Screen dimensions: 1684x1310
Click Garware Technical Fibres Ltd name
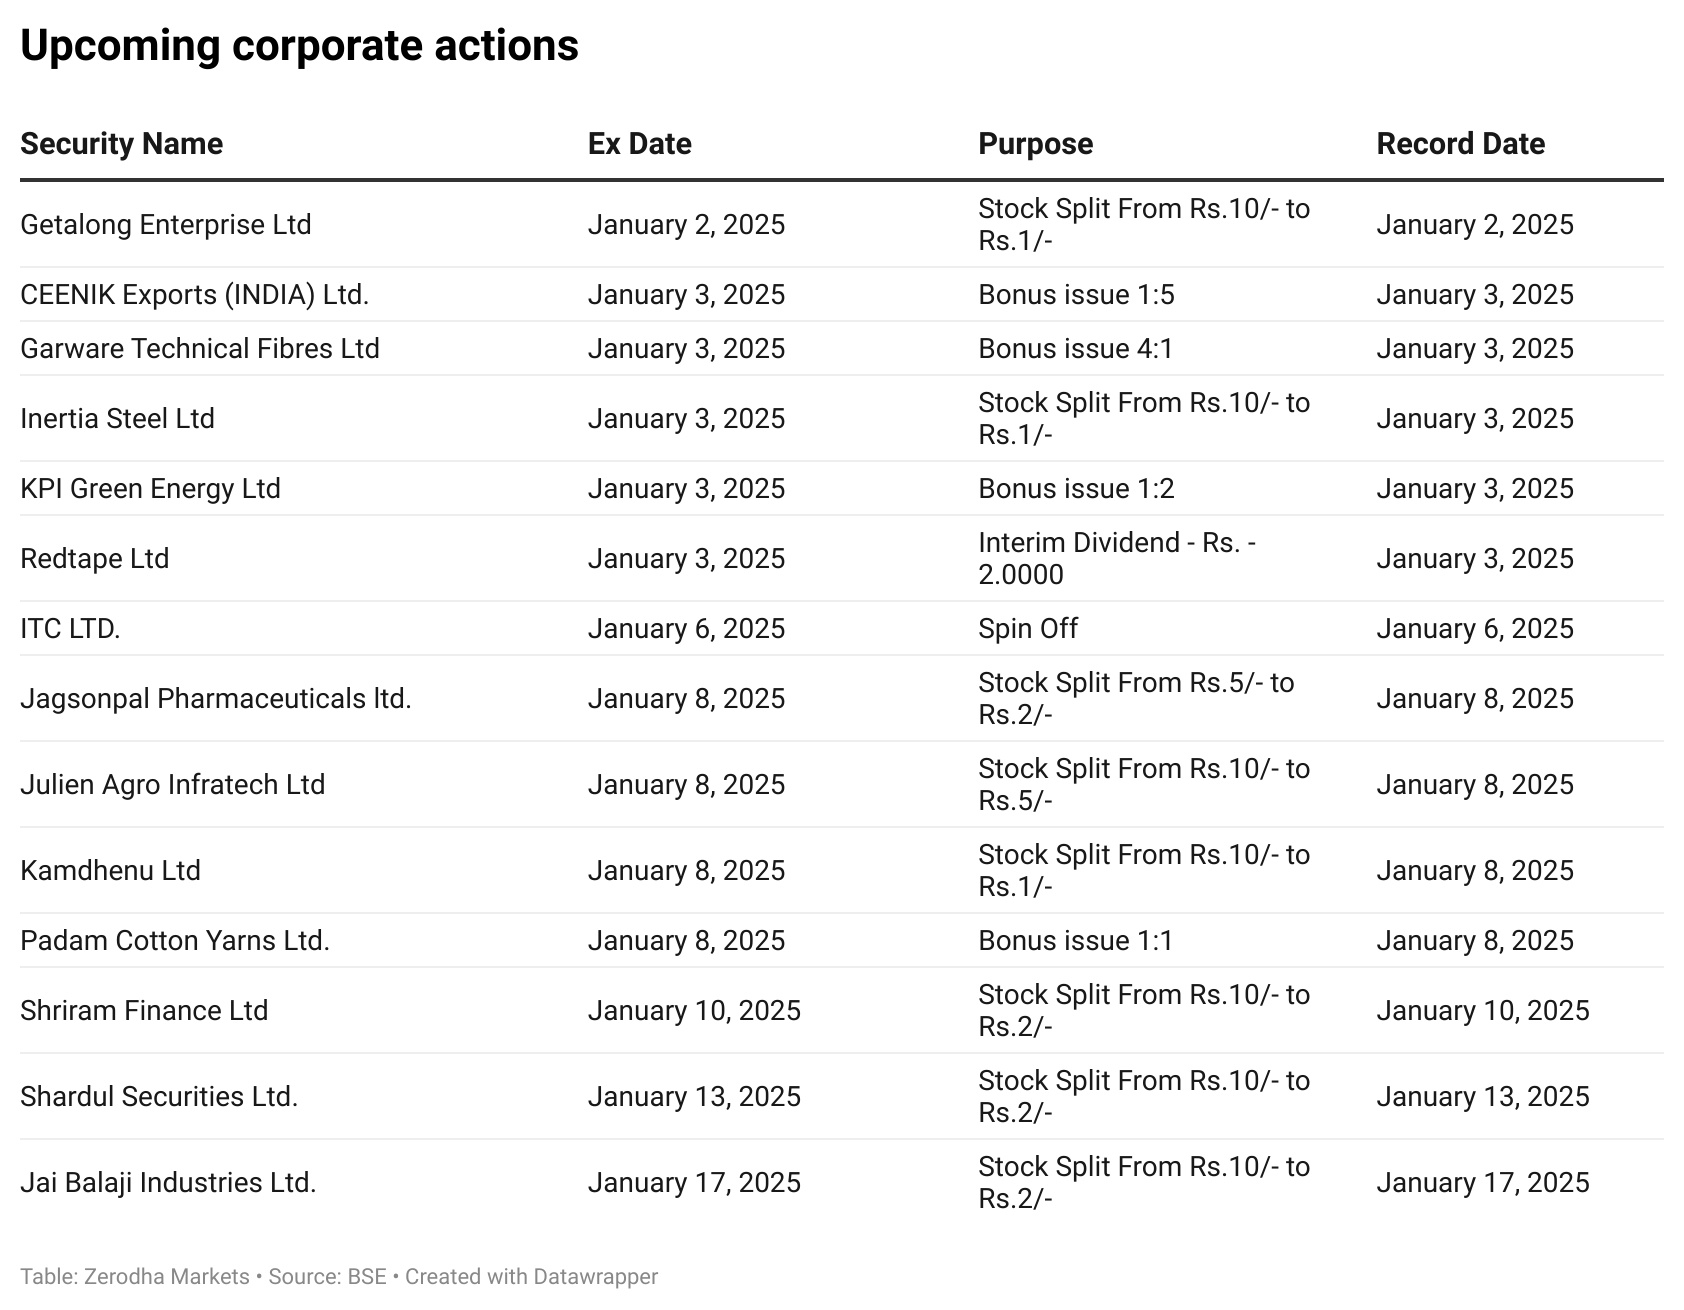(200, 349)
